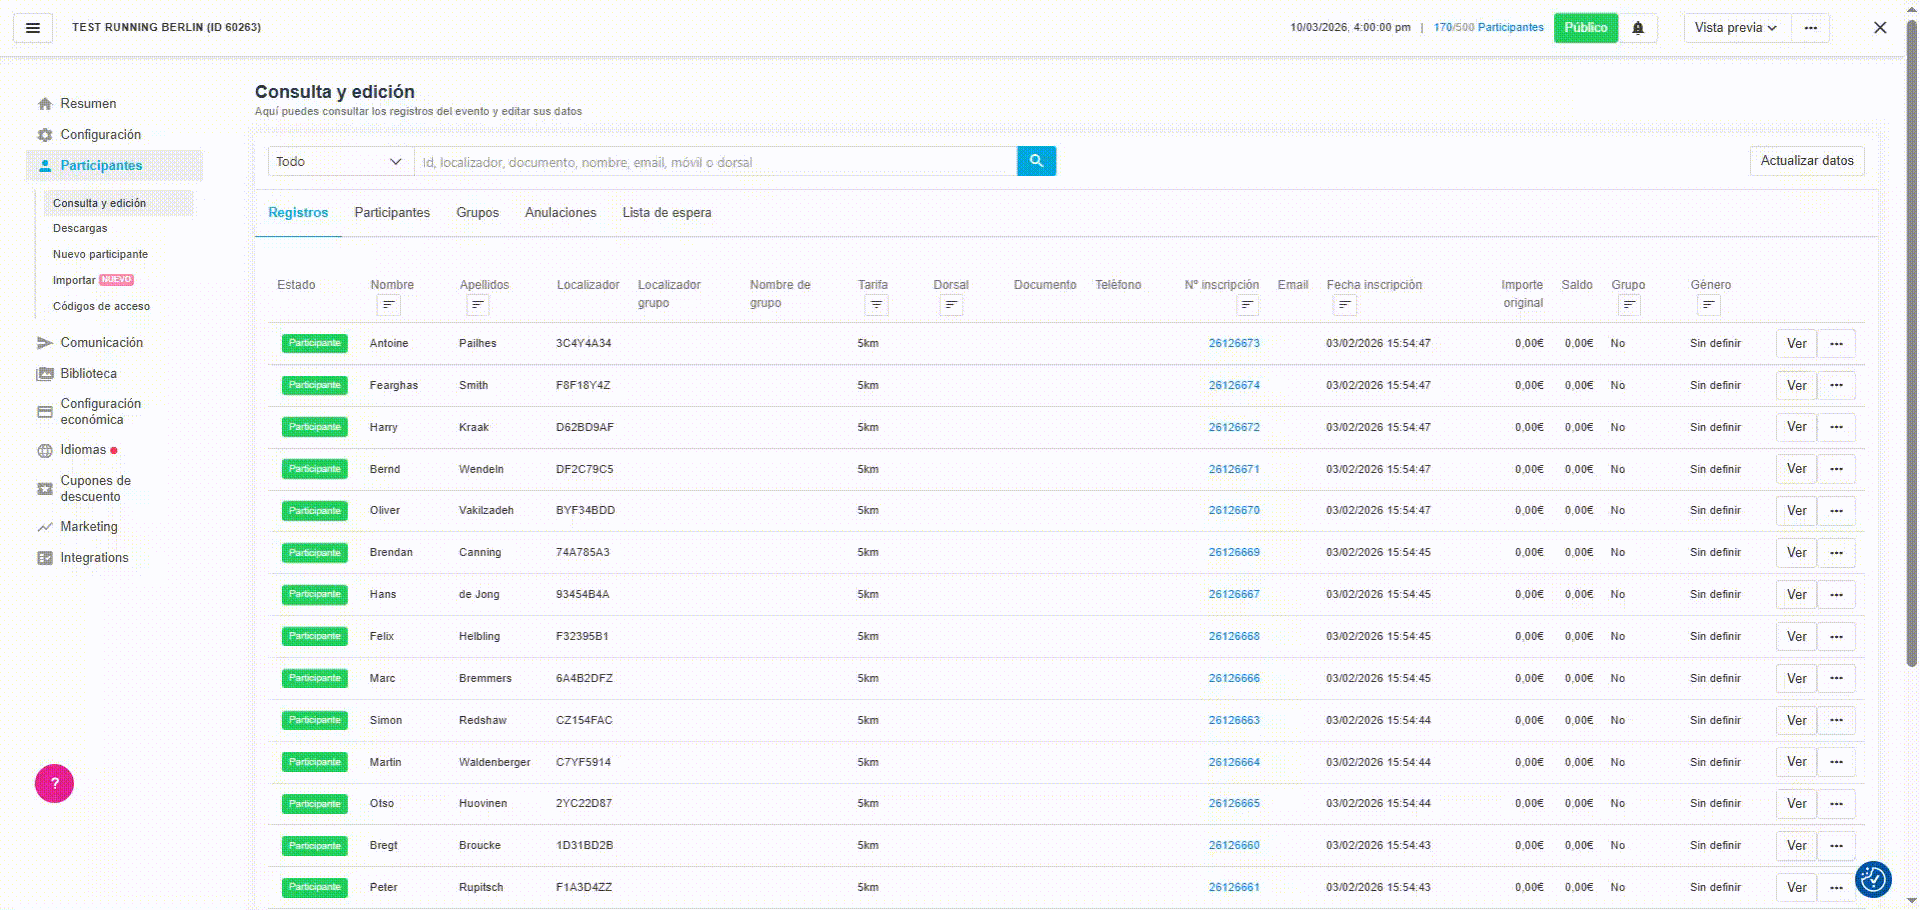Expand the Todo search filter dropdown
1920x910 pixels.
[340, 162]
